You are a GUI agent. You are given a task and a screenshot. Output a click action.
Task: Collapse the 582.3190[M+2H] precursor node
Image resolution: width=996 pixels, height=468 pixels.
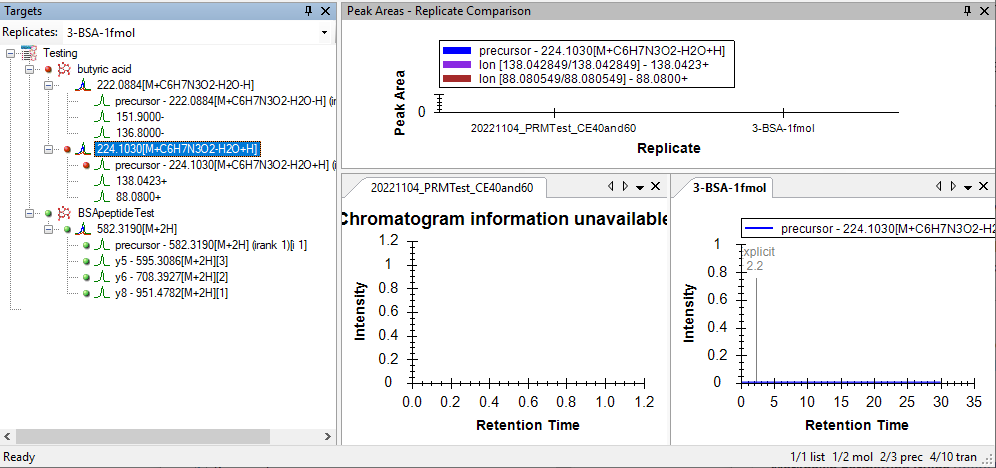(x=49, y=229)
